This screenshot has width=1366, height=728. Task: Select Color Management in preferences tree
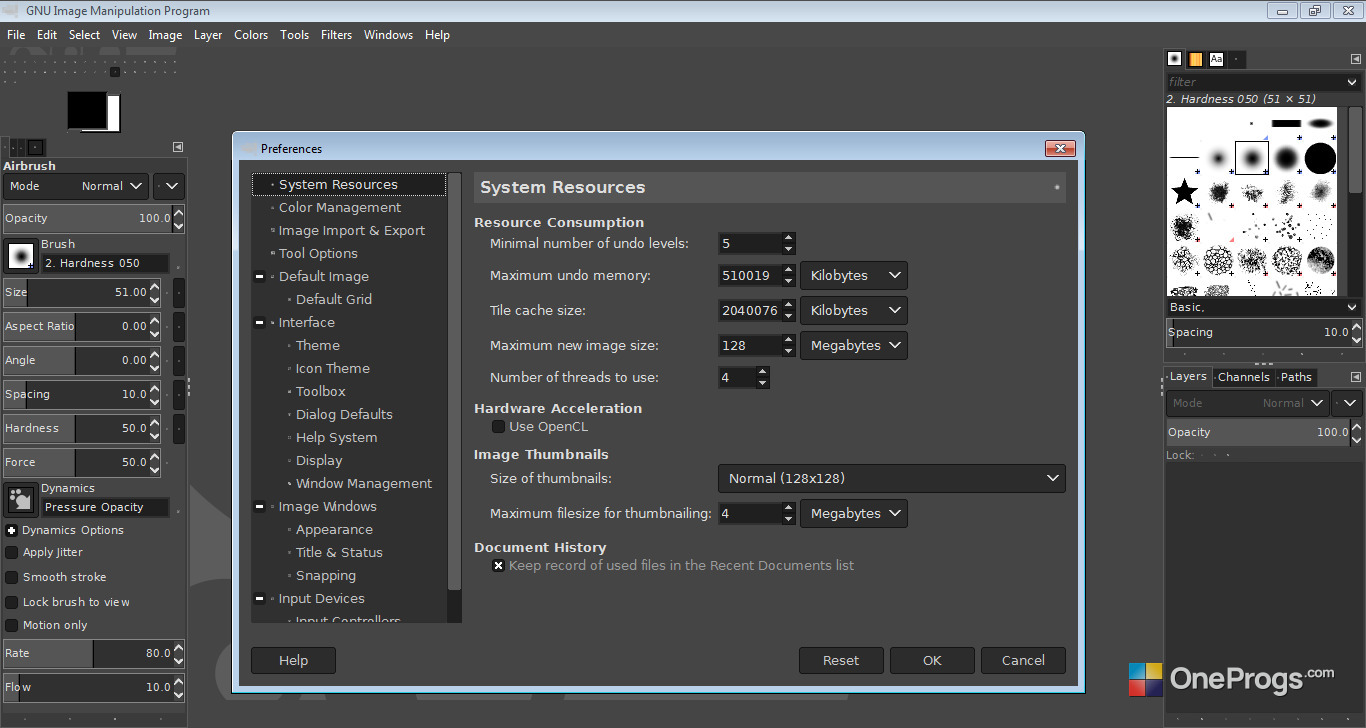coord(340,208)
